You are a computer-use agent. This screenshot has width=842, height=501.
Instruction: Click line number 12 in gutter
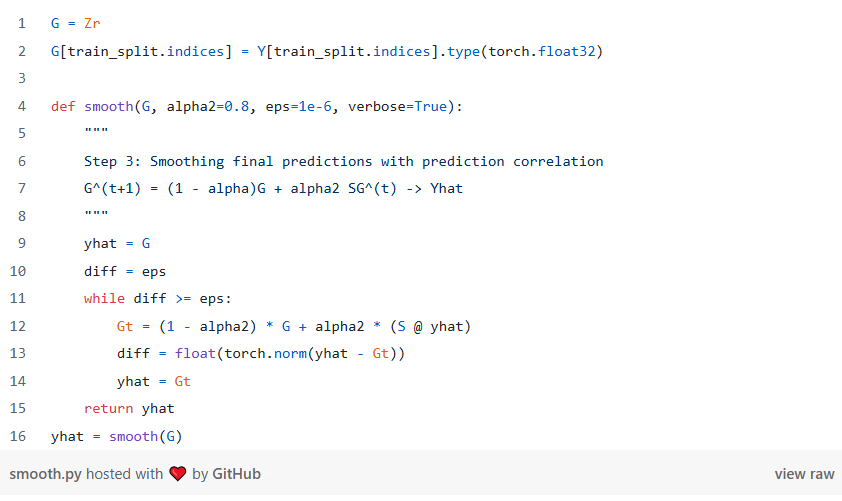18,326
